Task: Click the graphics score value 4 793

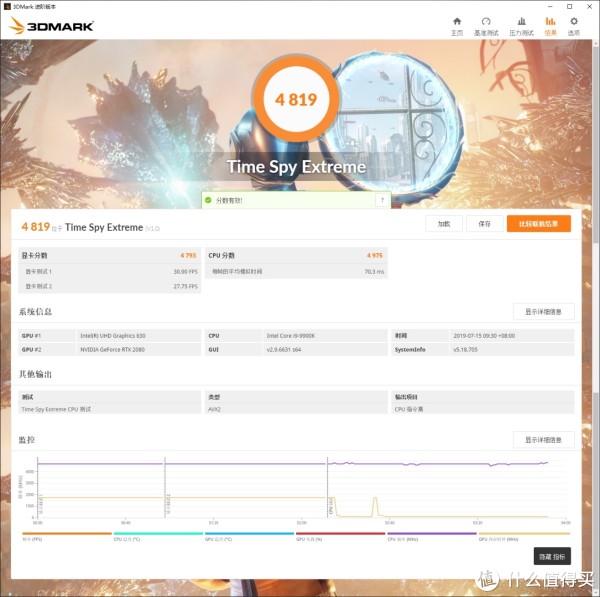Action: (188, 255)
